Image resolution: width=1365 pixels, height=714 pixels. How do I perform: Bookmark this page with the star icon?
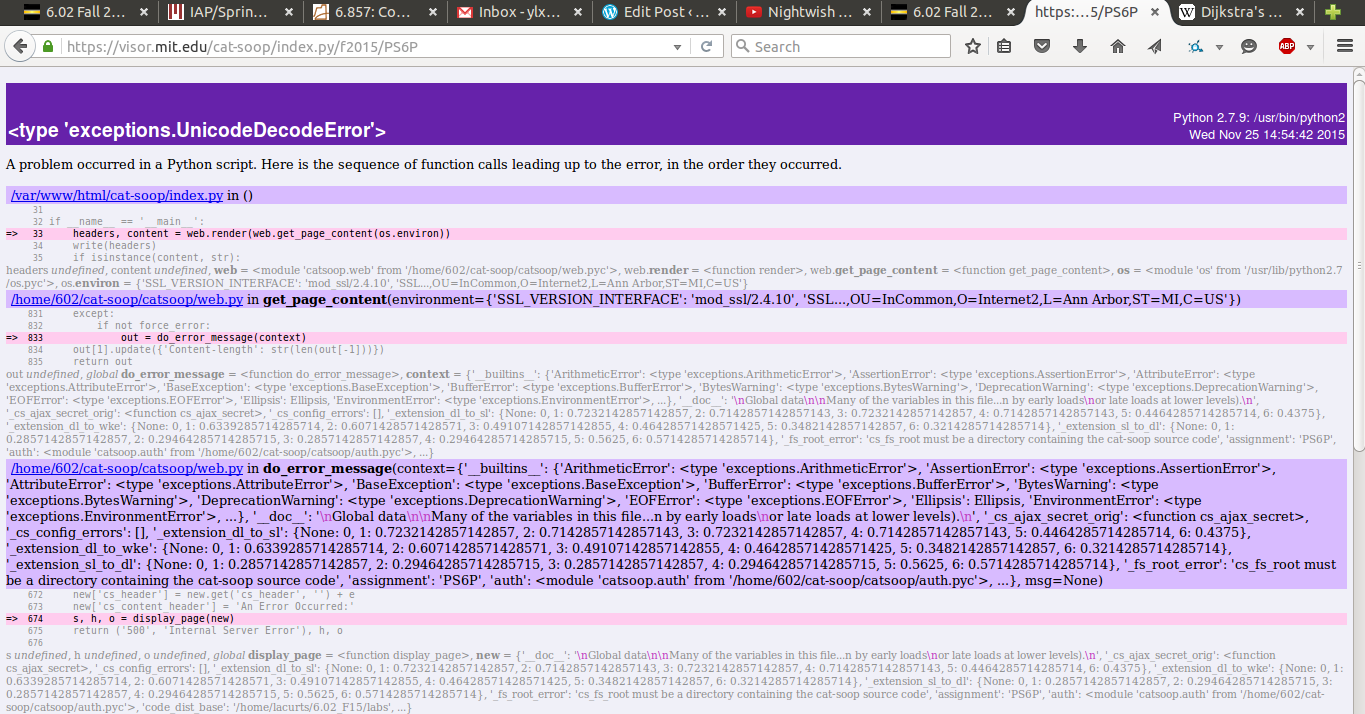(x=972, y=47)
